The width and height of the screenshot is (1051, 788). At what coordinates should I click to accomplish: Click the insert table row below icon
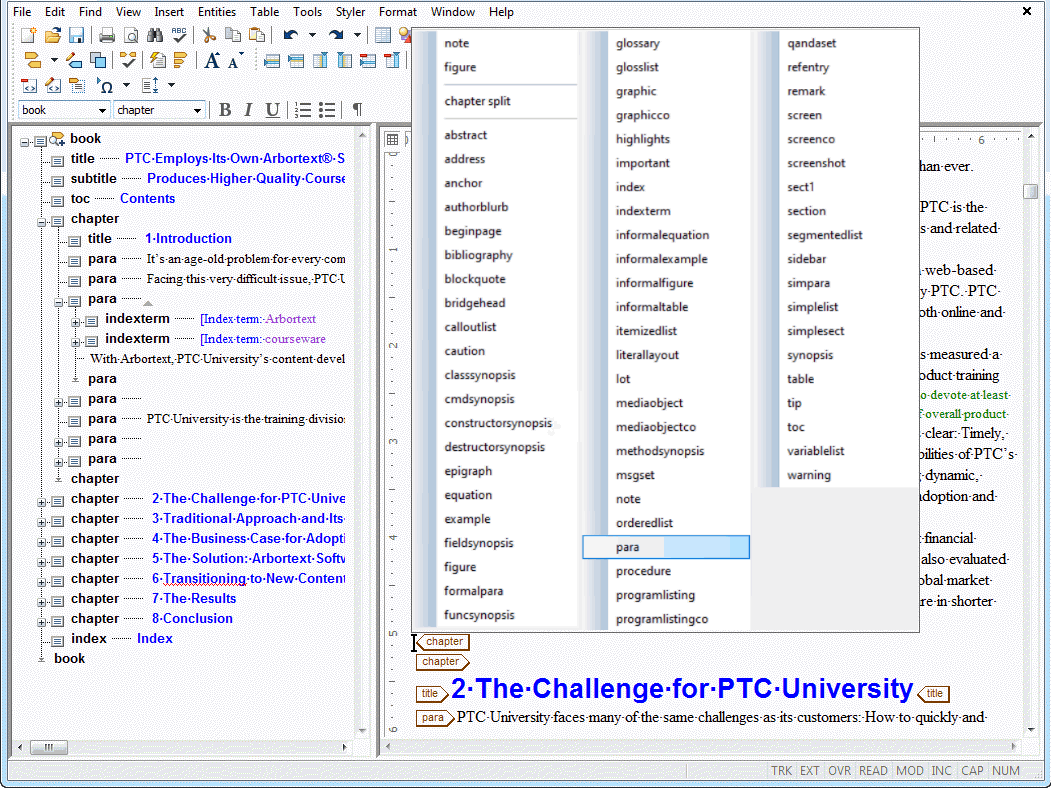[296, 61]
